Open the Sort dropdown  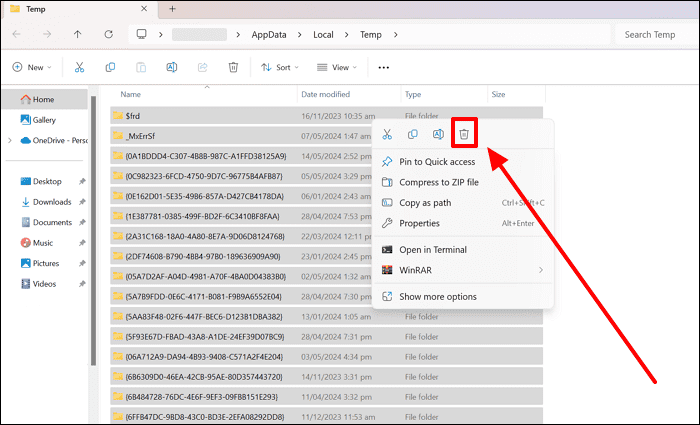tap(276, 68)
